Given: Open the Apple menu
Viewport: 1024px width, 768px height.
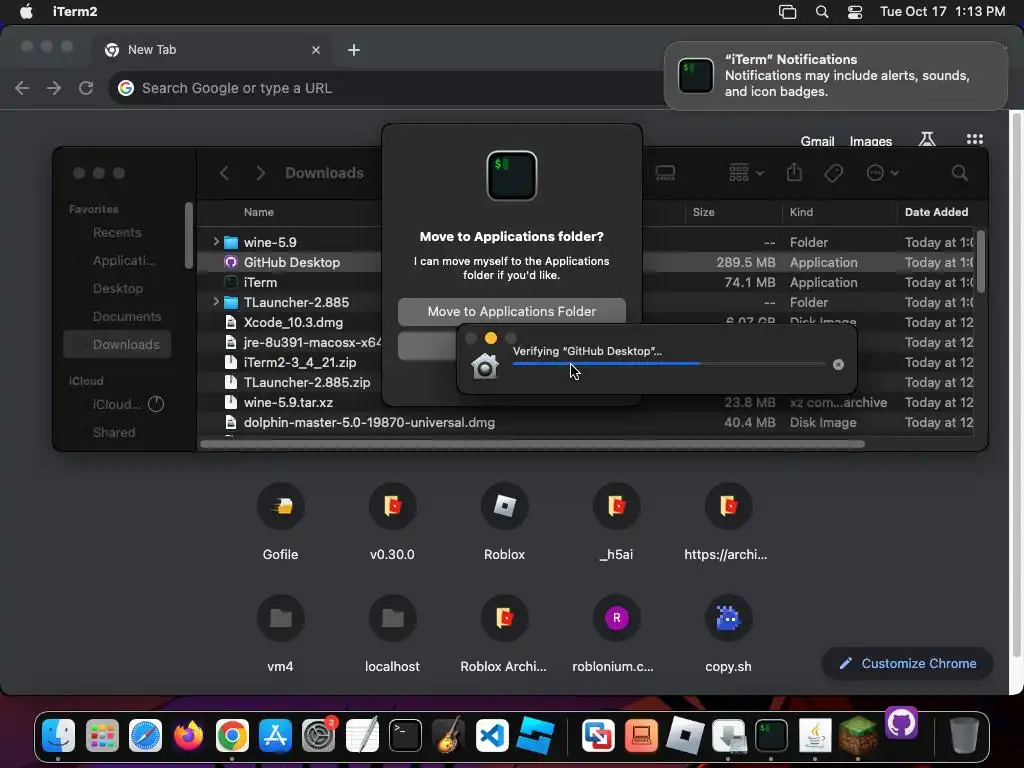Looking at the screenshot, I should (26, 12).
